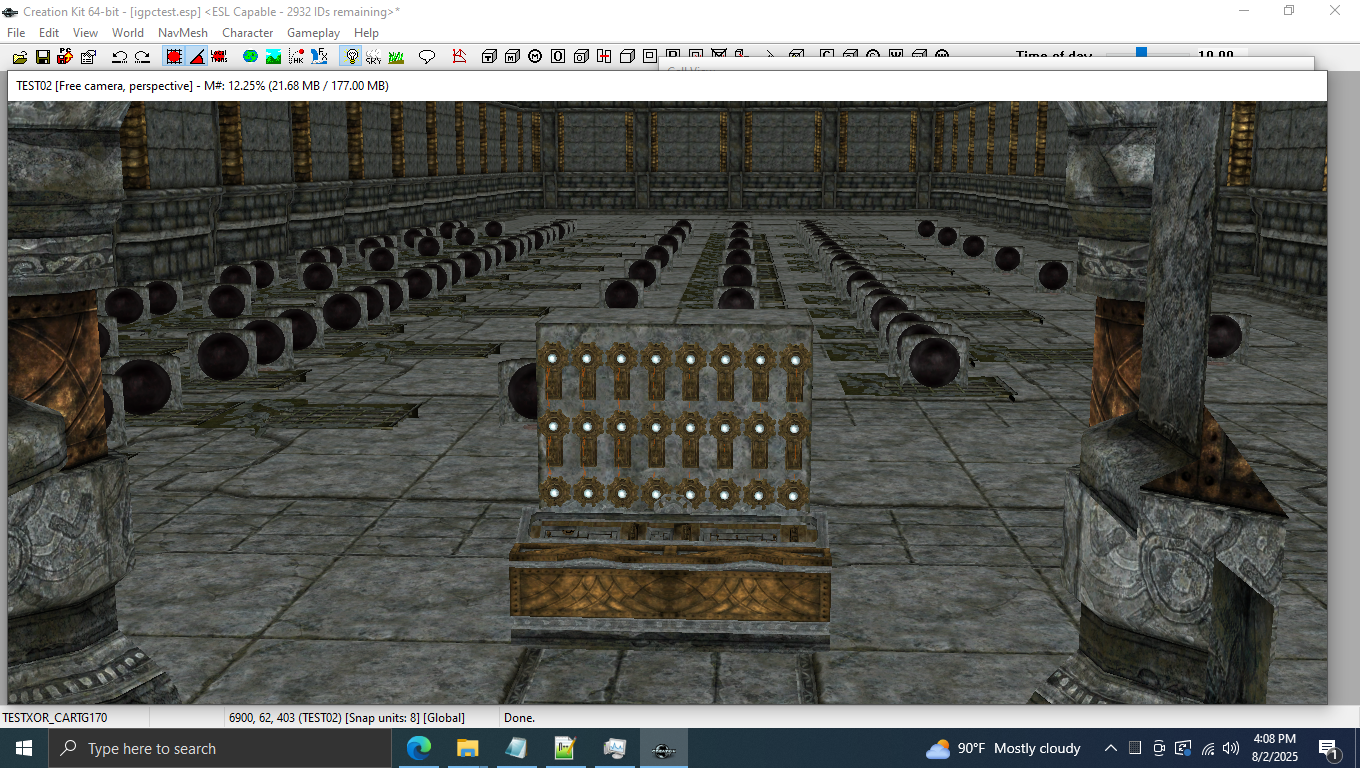Click the Fx water toolbar icon
Image resolution: width=1360 pixels, height=768 pixels.
pyautogui.click(x=319, y=57)
